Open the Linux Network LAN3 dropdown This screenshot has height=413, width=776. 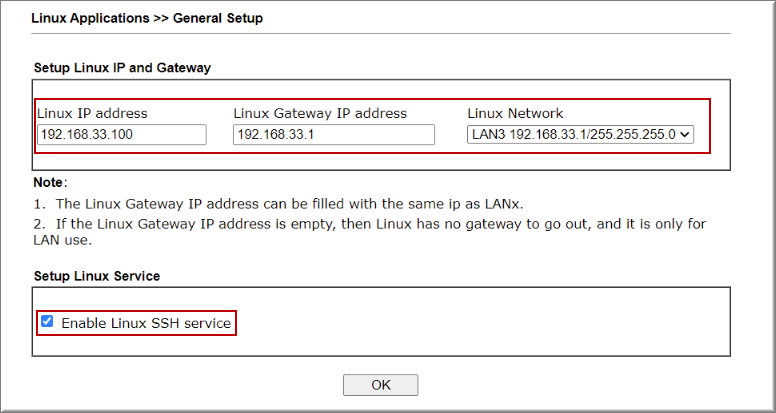pyautogui.click(x=580, y=135)
